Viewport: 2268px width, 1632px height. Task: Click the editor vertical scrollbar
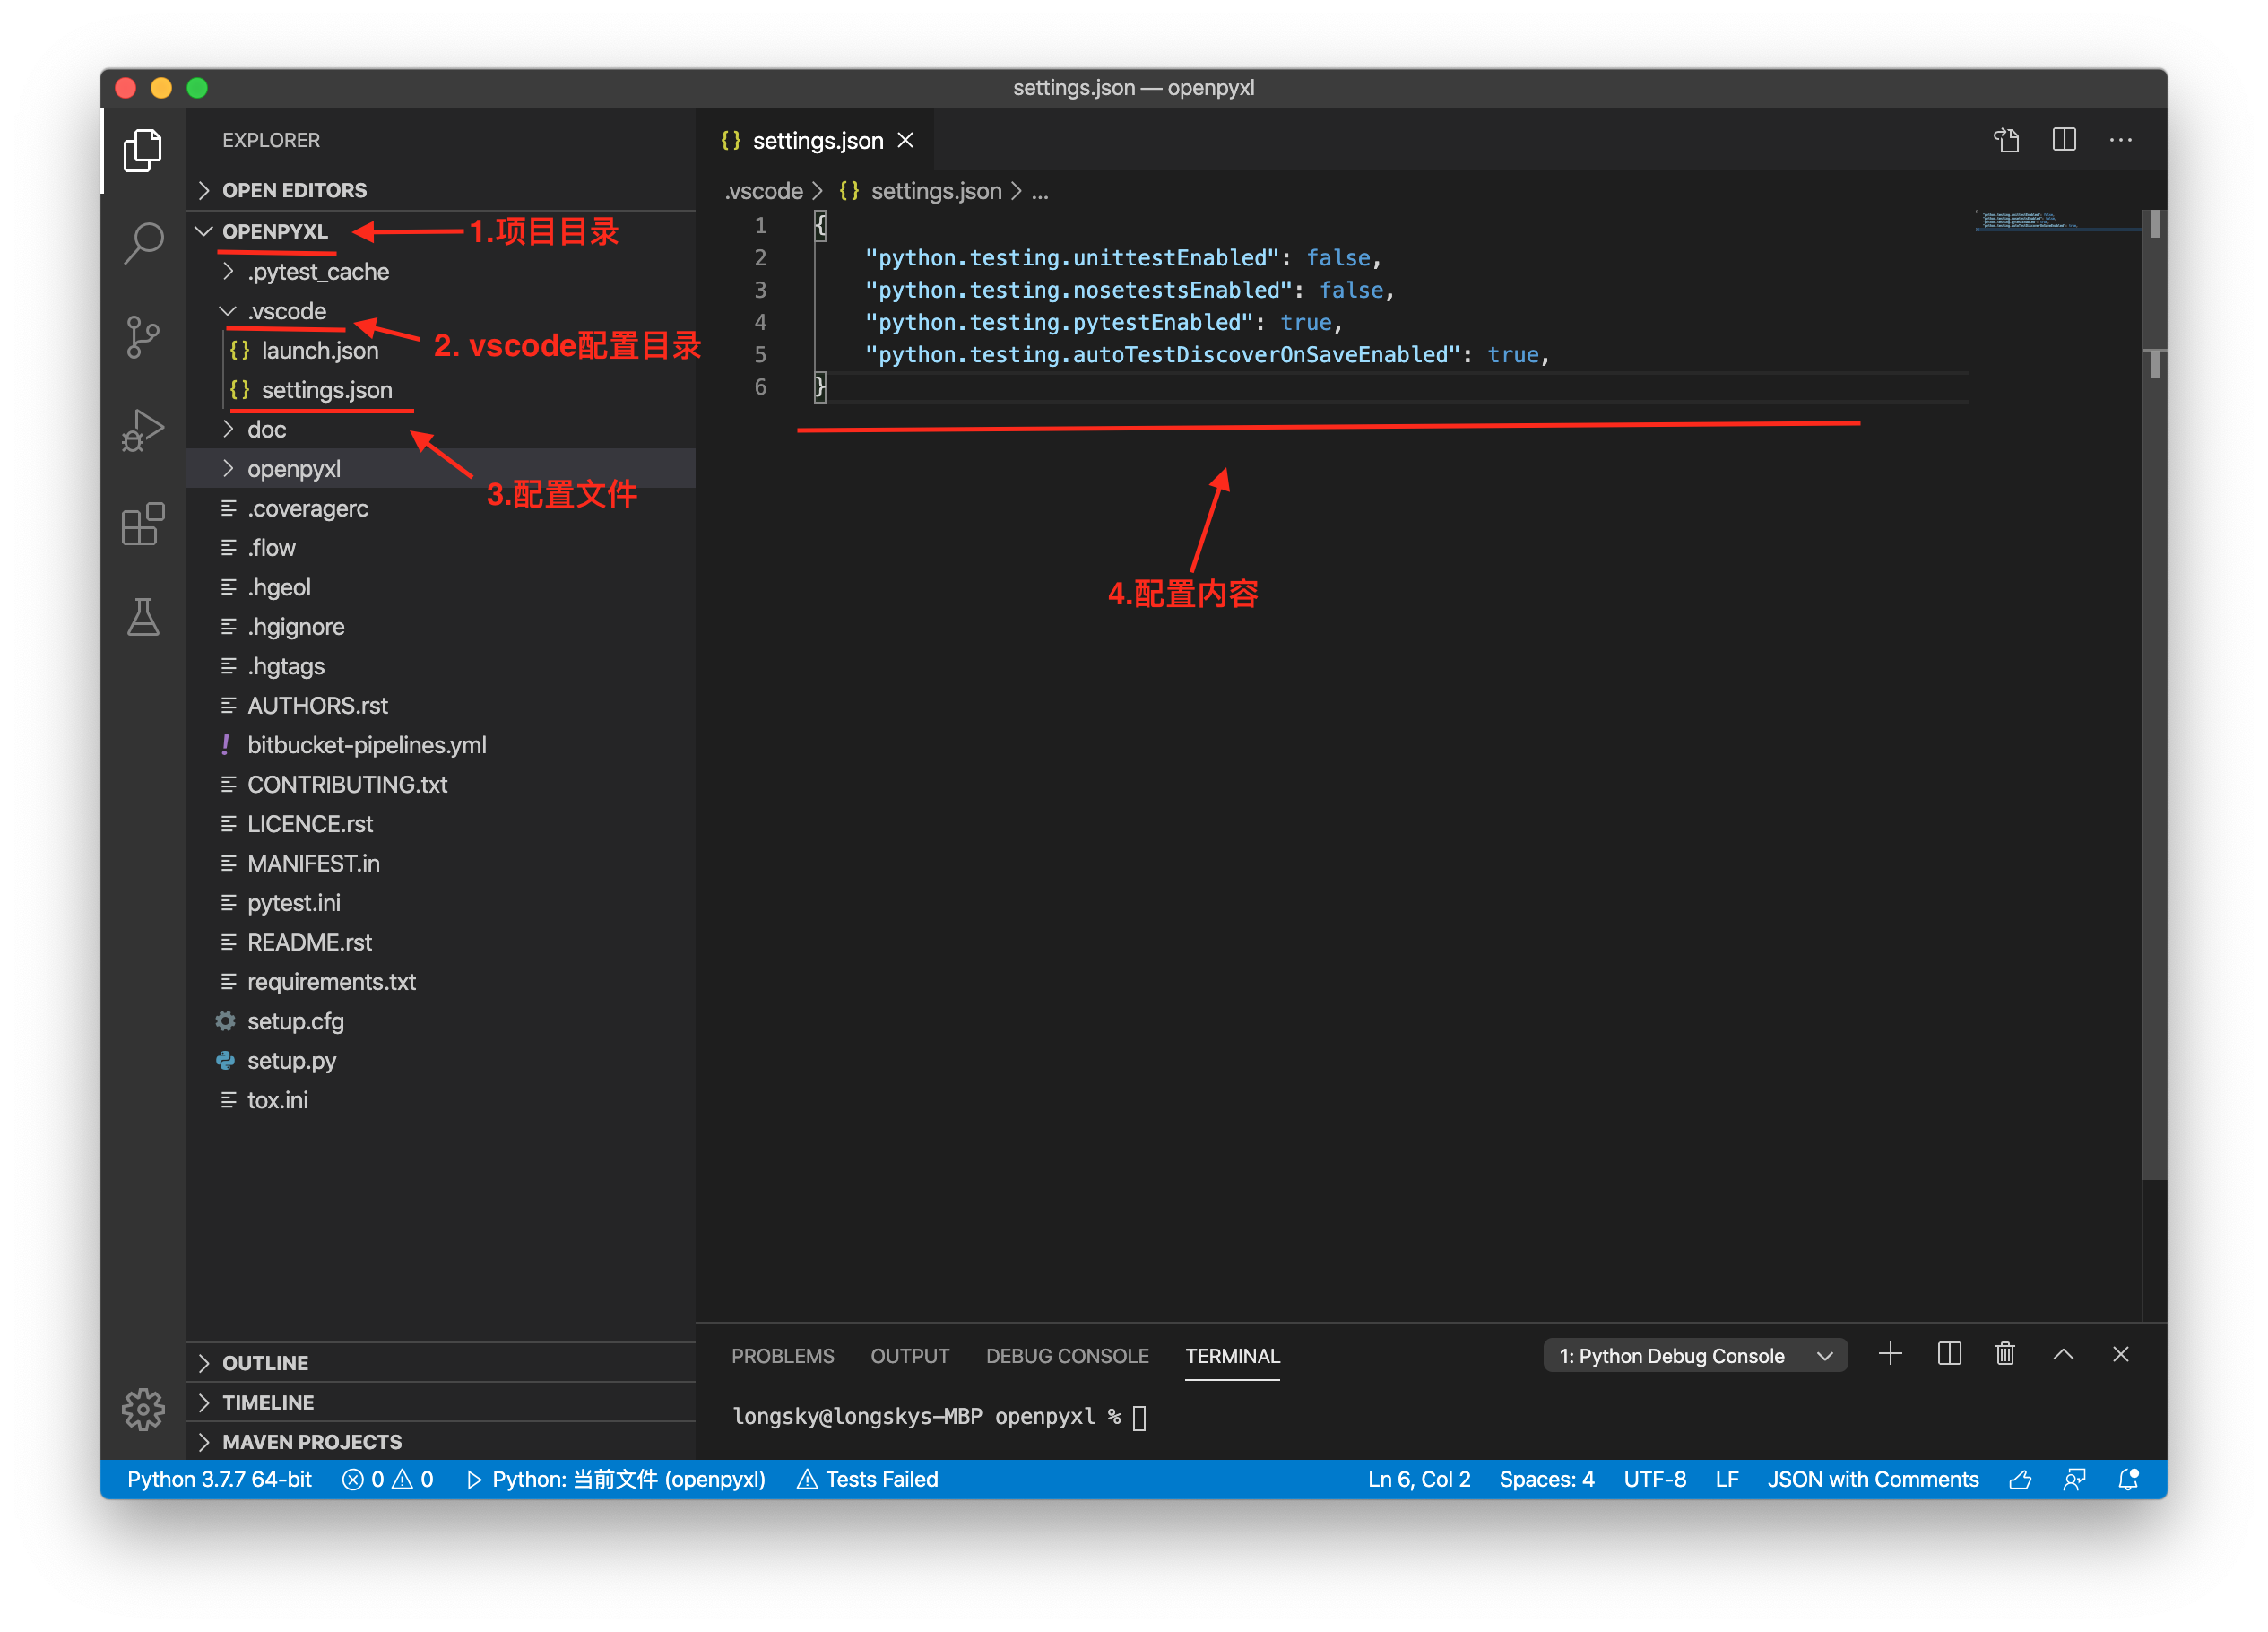(2154, 695)
